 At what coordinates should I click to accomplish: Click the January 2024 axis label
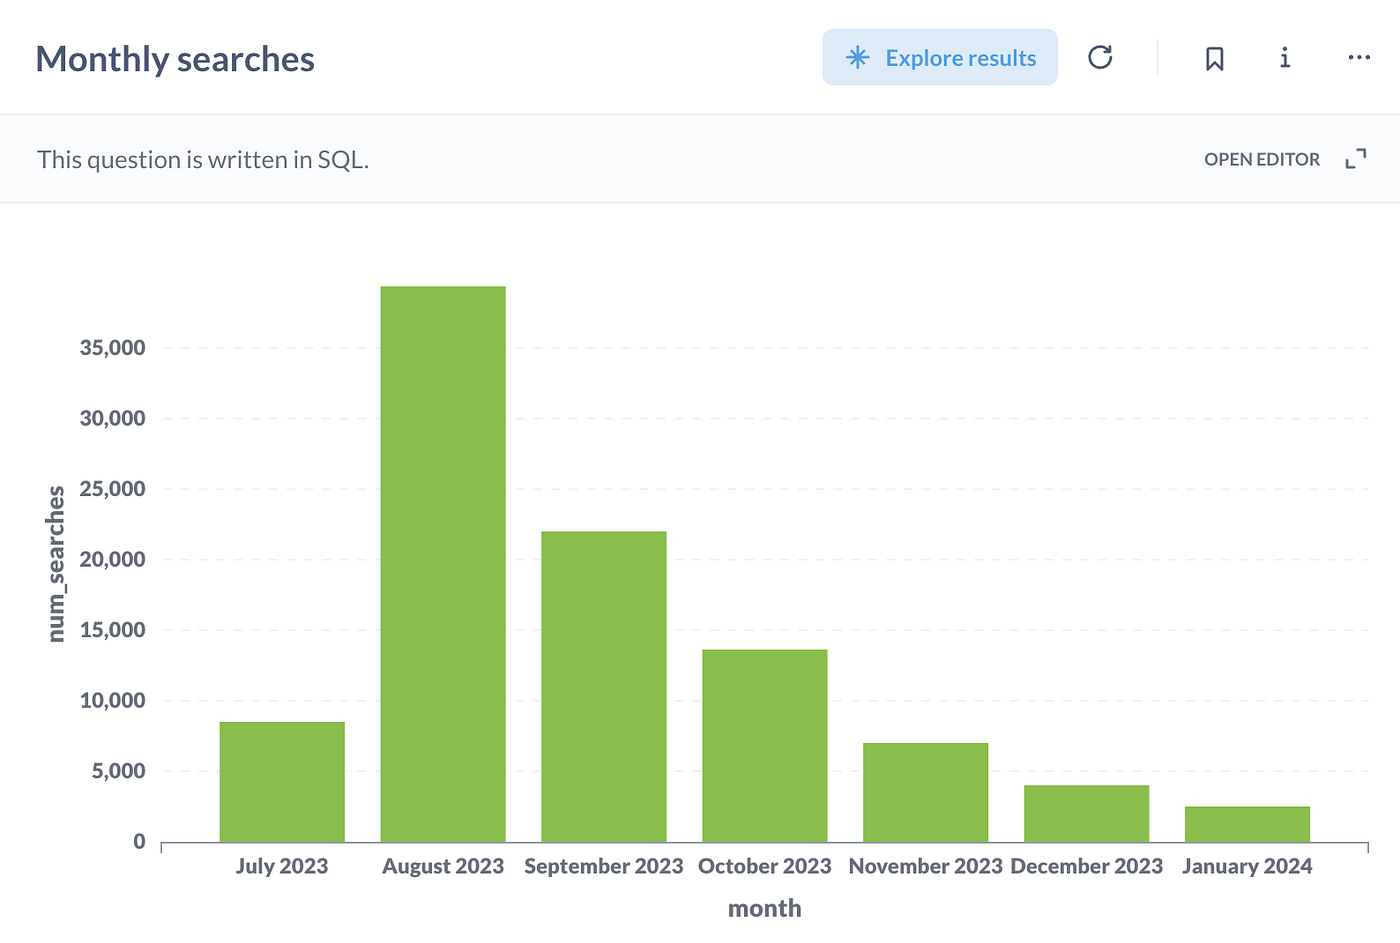click(1248, 866)
